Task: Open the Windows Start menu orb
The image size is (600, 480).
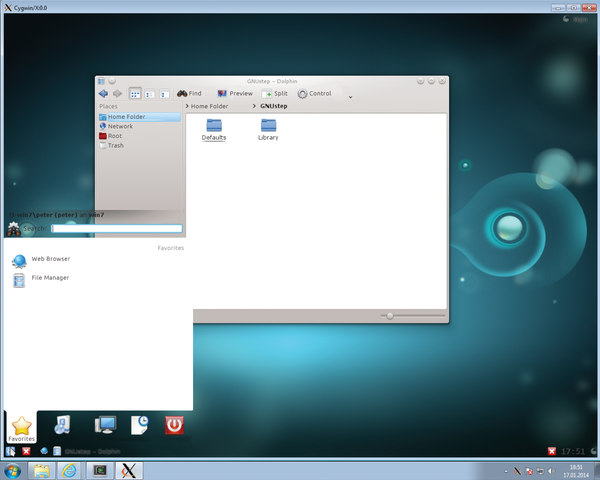Action: (13, 470)
